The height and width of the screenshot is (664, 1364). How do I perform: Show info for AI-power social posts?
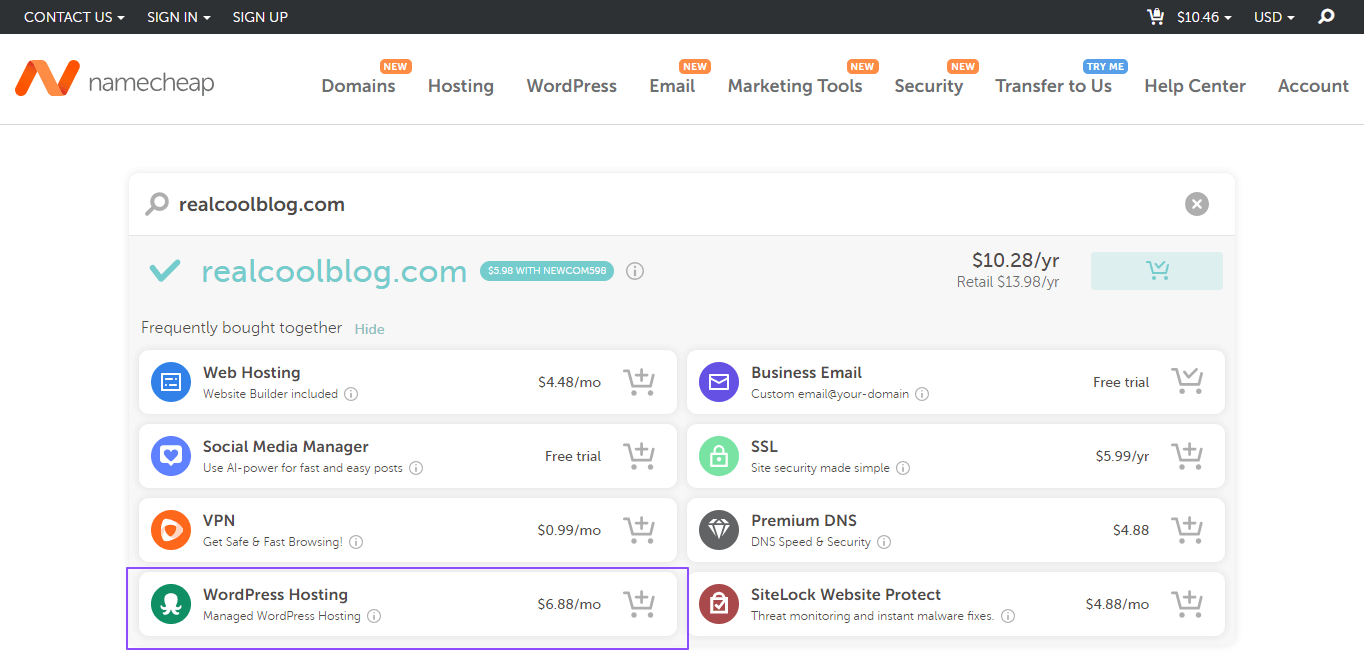click(416, 468)
